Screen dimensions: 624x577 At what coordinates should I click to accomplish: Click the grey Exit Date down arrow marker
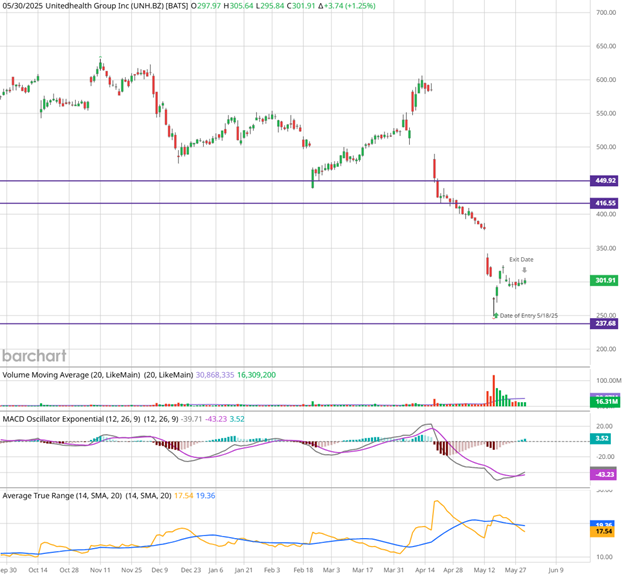click(524, 270)
